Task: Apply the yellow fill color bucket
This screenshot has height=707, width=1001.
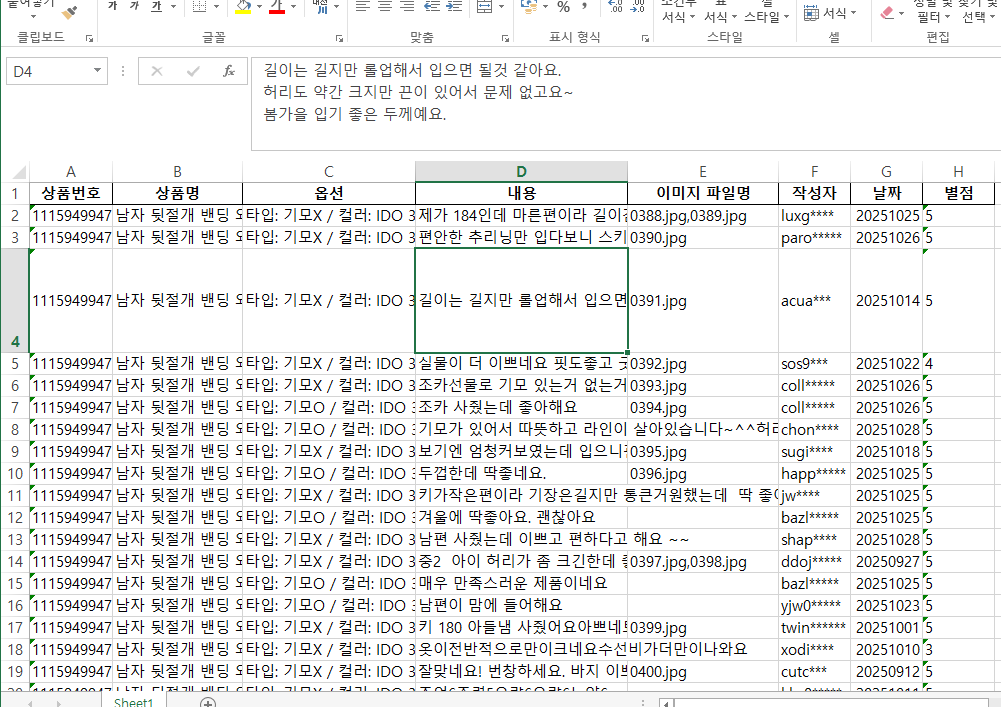Action: tap(243, 7)
